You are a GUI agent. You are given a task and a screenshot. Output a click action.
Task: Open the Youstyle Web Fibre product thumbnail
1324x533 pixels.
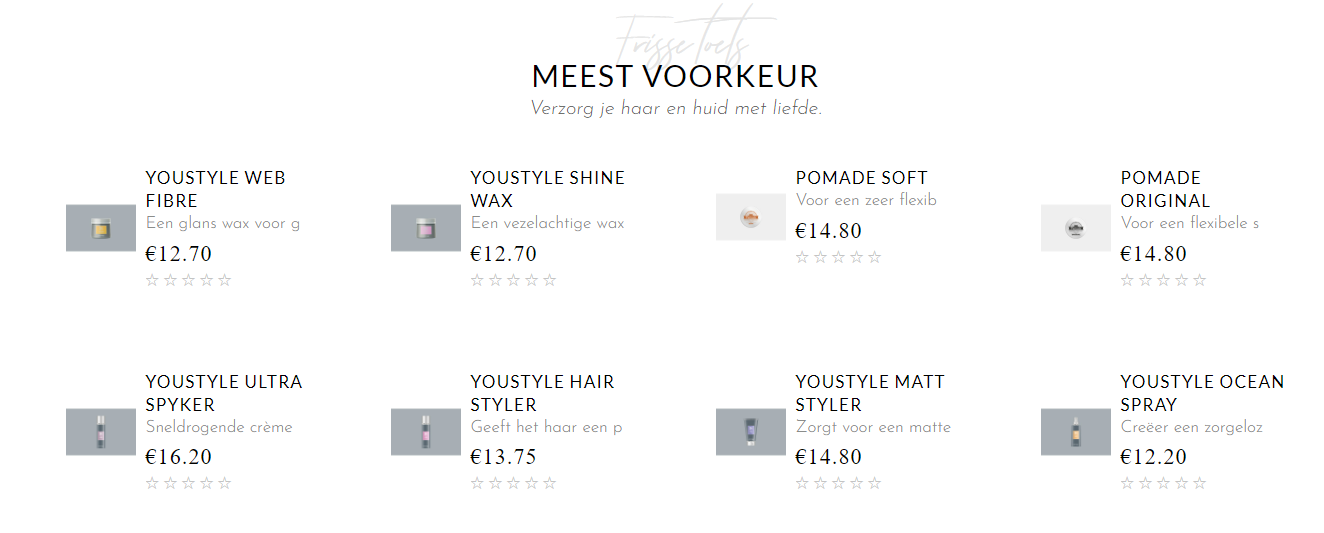[x=101, y=228]
